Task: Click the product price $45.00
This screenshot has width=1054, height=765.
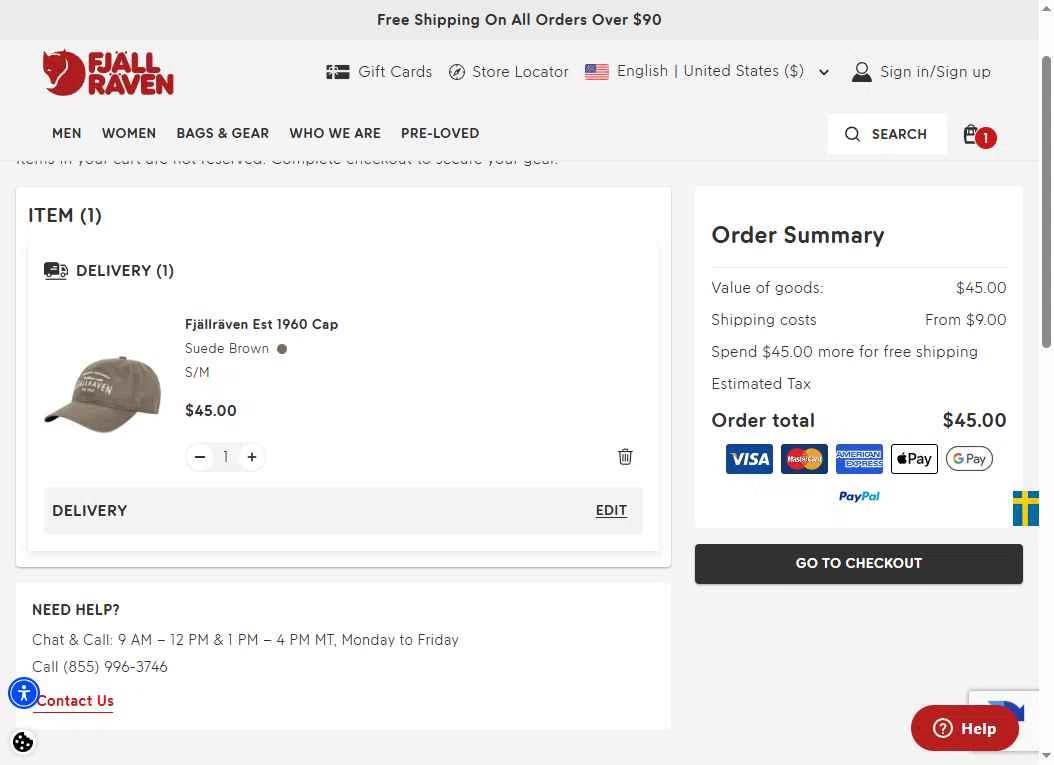Action: (210, 411)
